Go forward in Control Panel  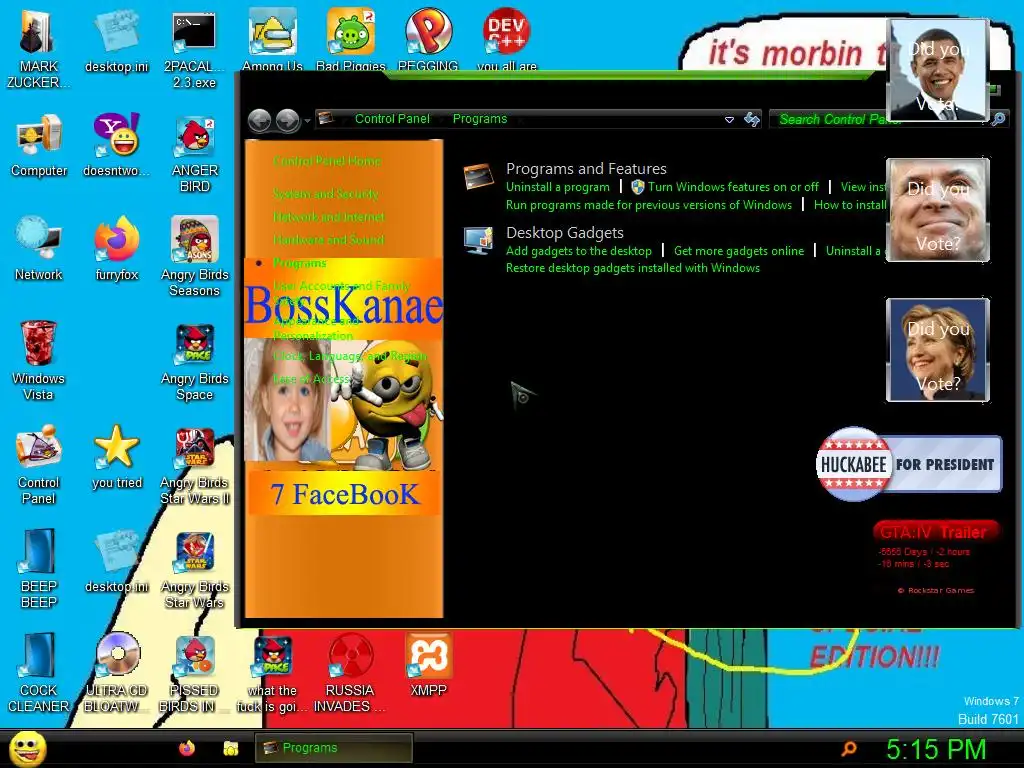(287, 120)
